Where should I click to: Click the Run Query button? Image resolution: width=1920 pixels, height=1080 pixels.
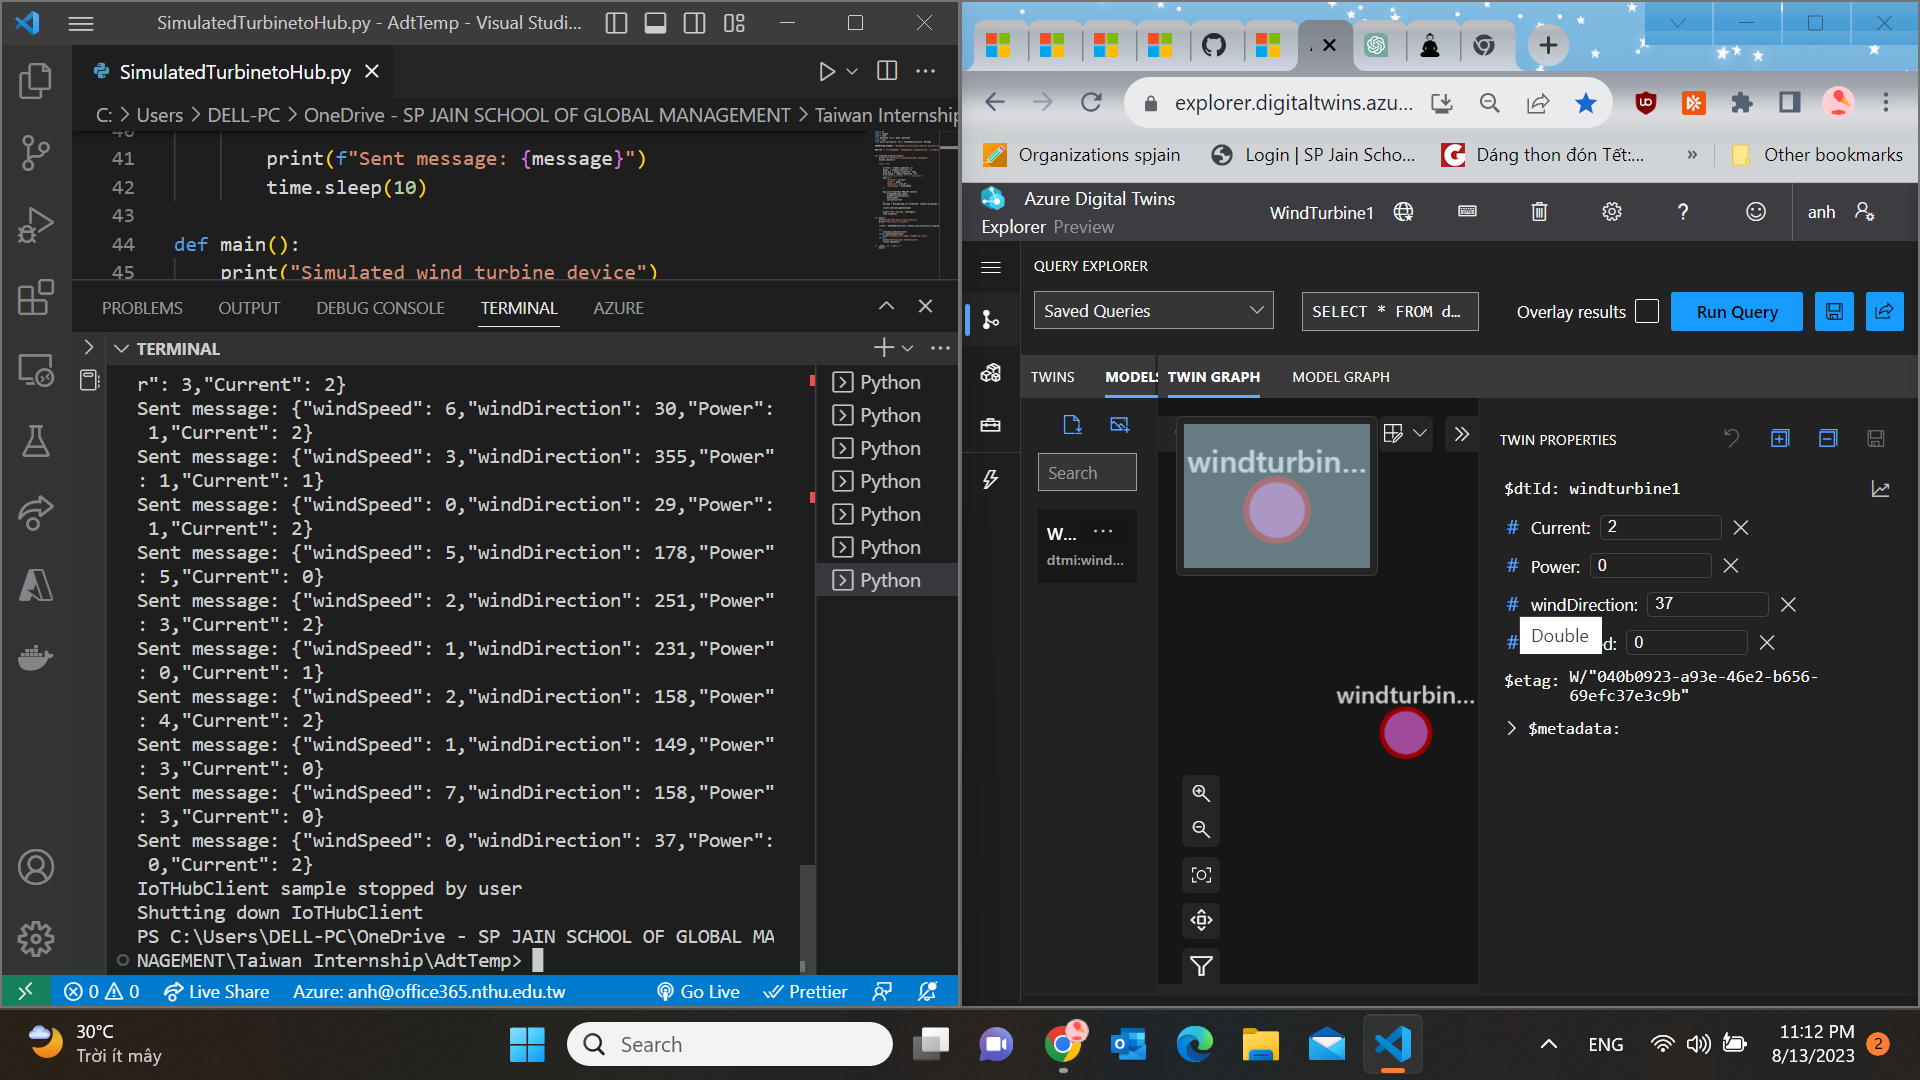[x=1737, y=311]
